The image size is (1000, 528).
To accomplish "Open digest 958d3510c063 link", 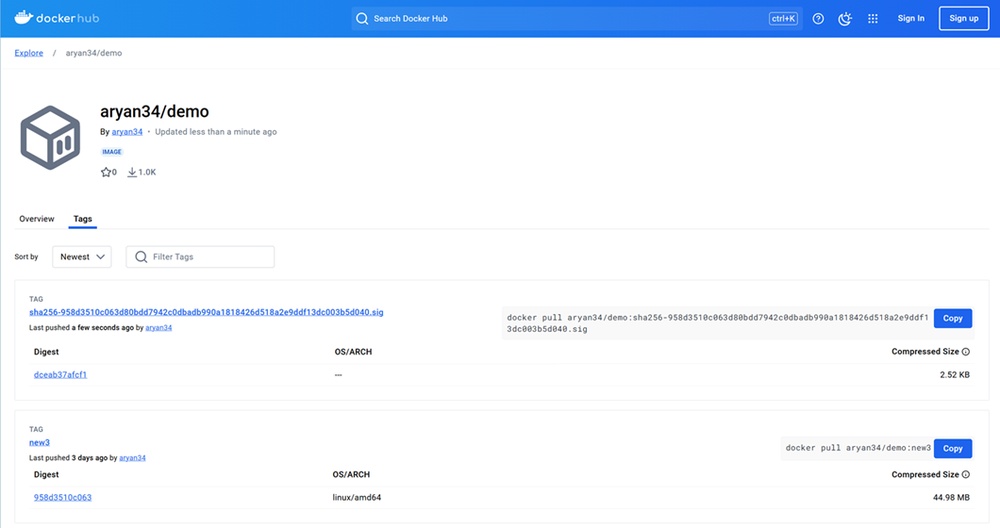I will pyautogui.click(x=62, y=497).
